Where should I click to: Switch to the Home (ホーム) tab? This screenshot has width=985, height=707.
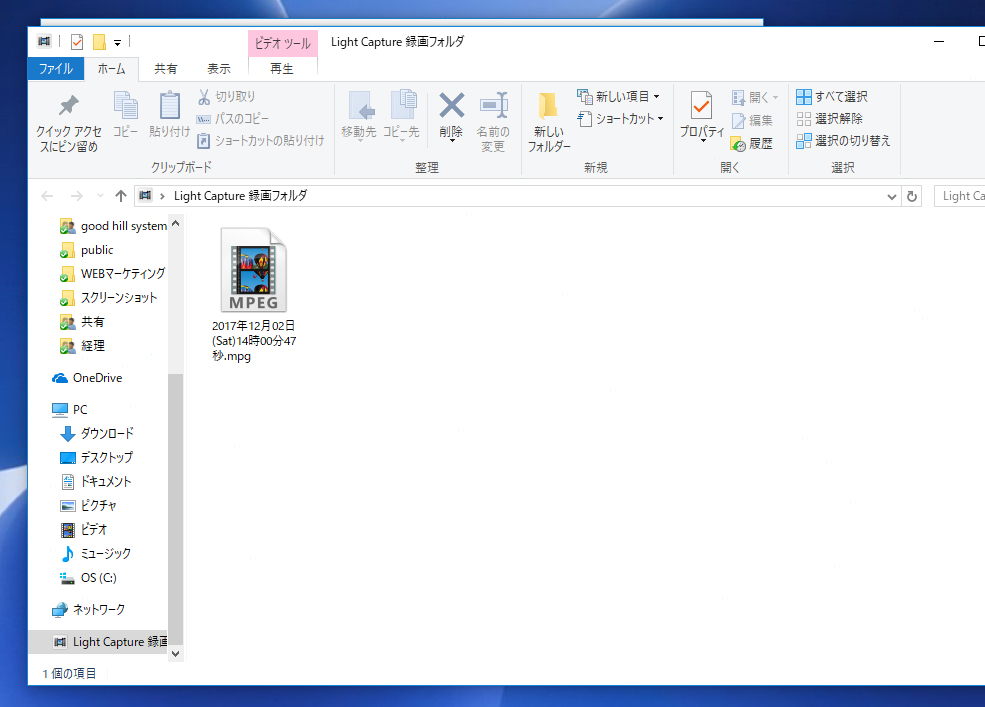click(111, 69)
